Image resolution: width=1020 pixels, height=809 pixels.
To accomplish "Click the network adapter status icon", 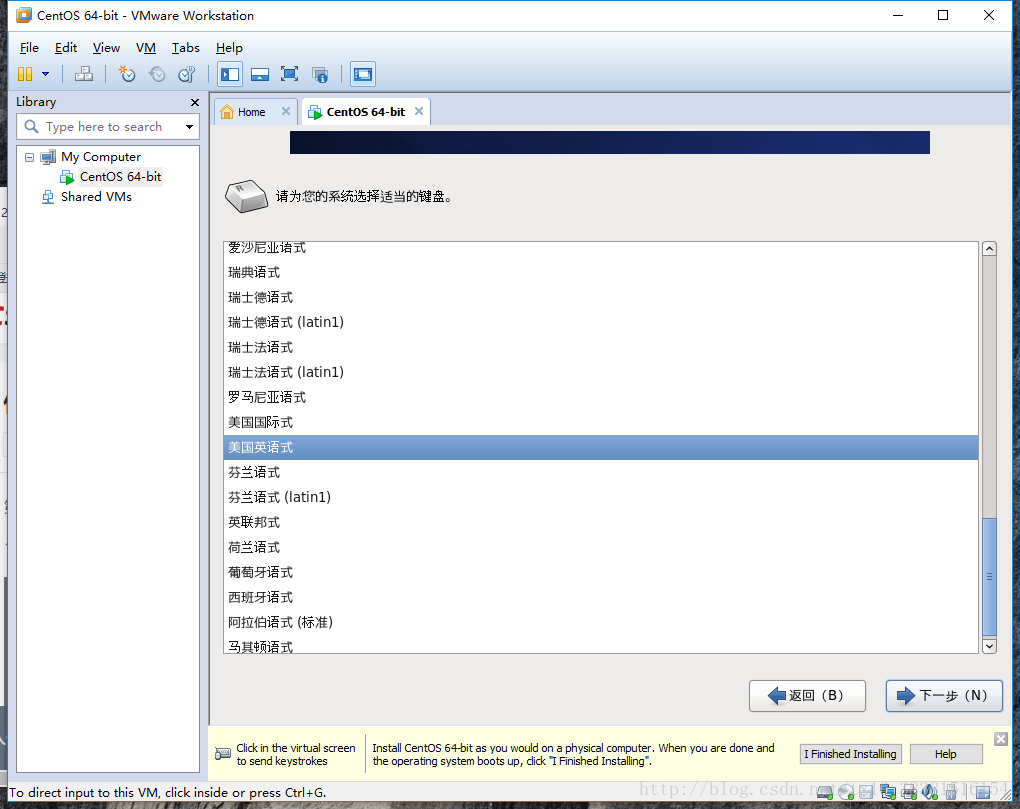I will tap(887, 791).
